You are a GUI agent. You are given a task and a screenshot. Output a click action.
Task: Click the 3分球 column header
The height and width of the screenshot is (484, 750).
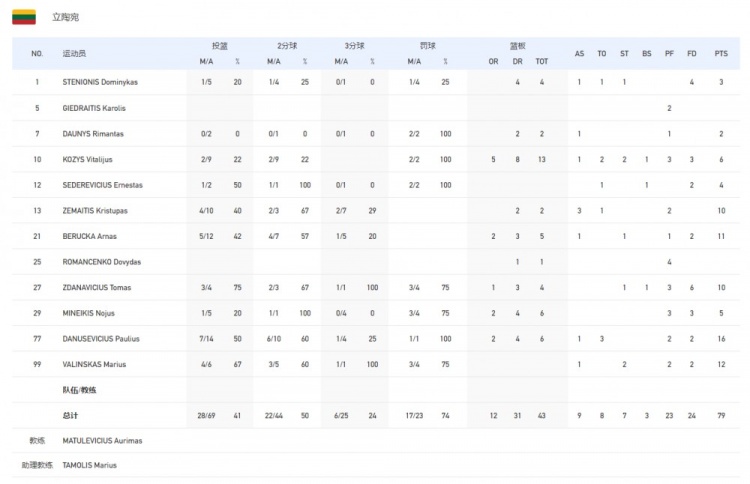354,46
